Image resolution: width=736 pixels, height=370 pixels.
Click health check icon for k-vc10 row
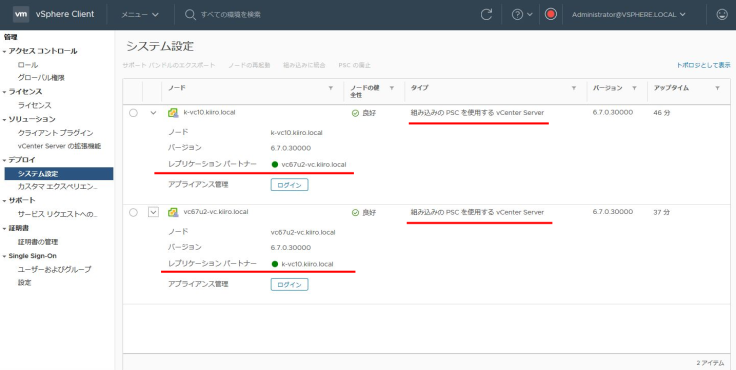(355, 113)
